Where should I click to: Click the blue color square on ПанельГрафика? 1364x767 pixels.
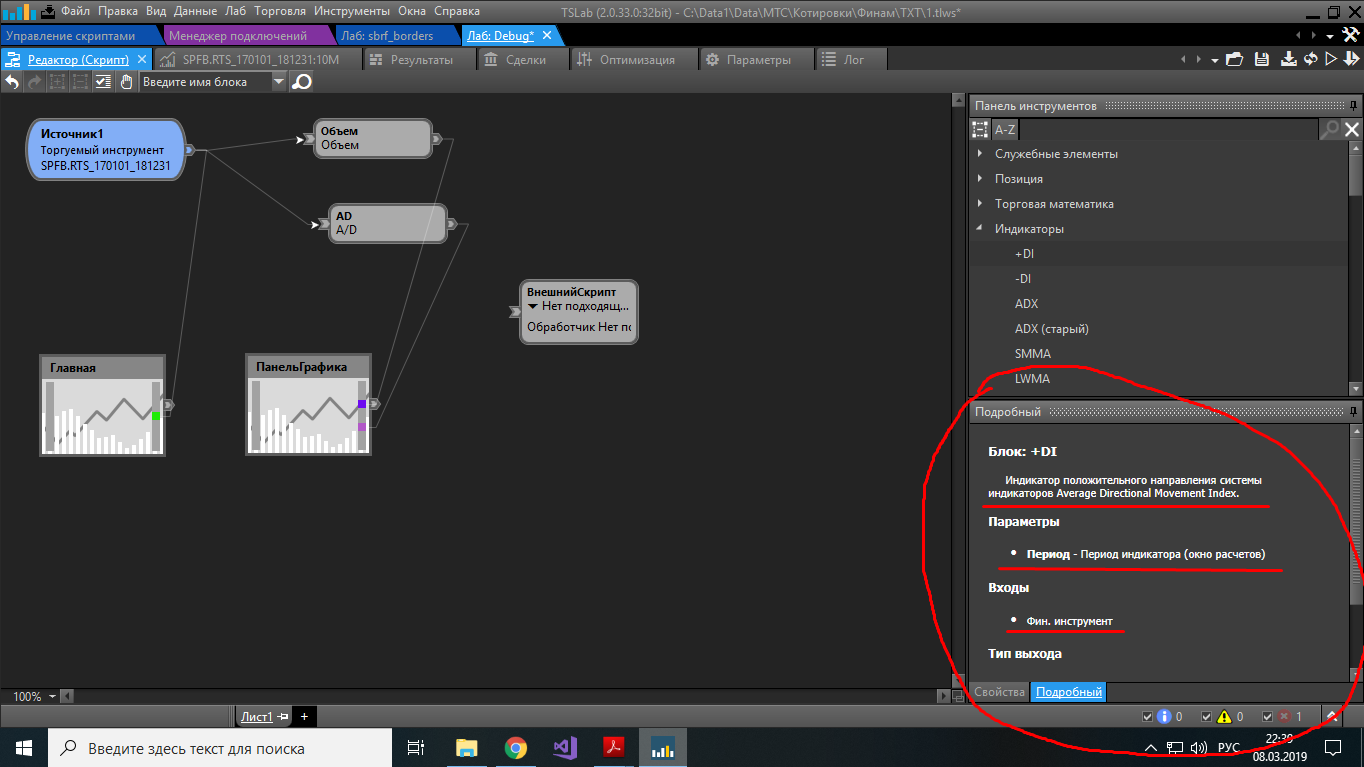362,404
